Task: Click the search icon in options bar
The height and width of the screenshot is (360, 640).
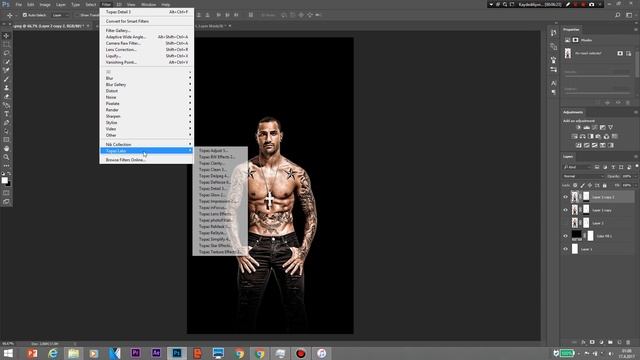Action: point(618,15)
